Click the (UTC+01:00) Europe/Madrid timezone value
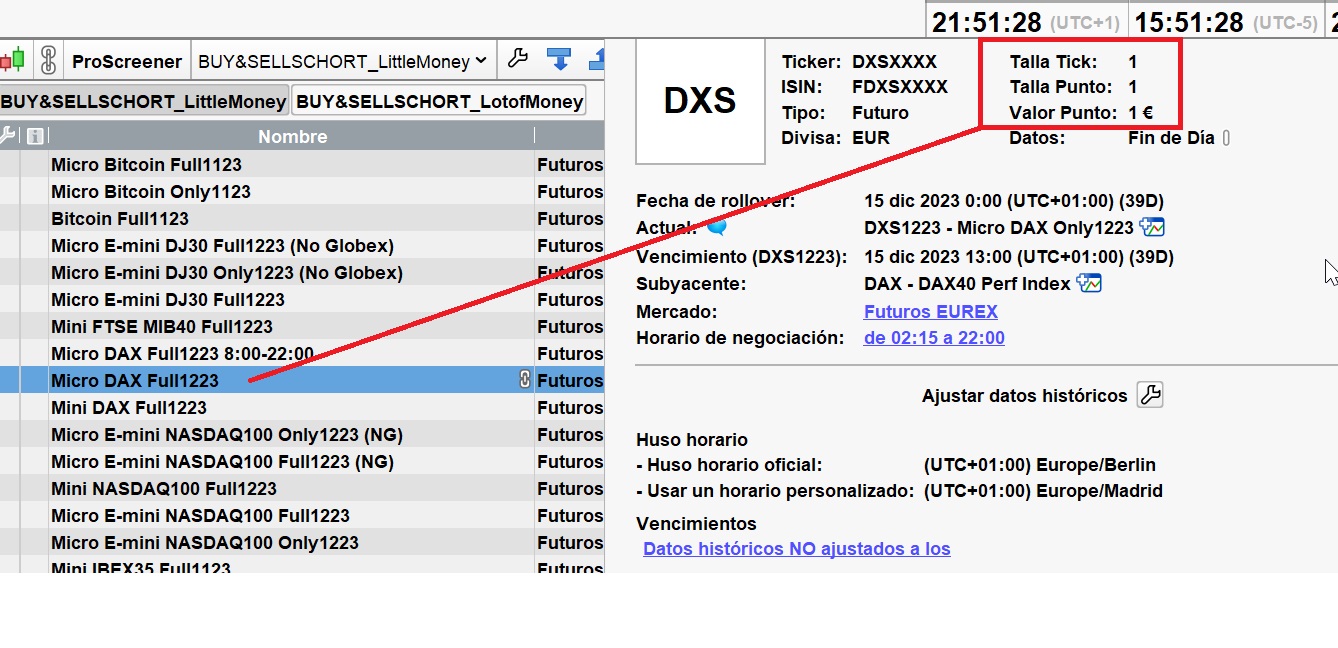The image size is (1338, 648). (1043, 491)
